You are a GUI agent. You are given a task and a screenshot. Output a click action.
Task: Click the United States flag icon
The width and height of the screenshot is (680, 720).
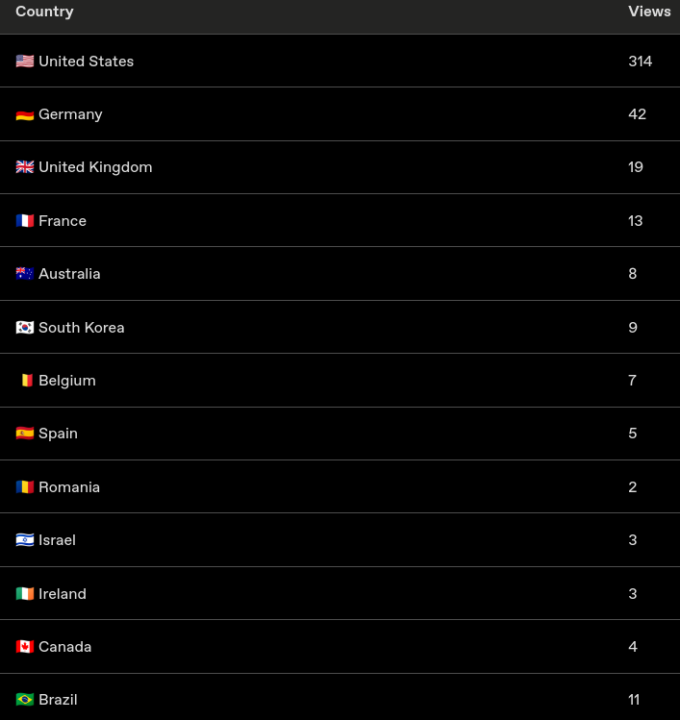pyautogui.click(x=25, y=61)
